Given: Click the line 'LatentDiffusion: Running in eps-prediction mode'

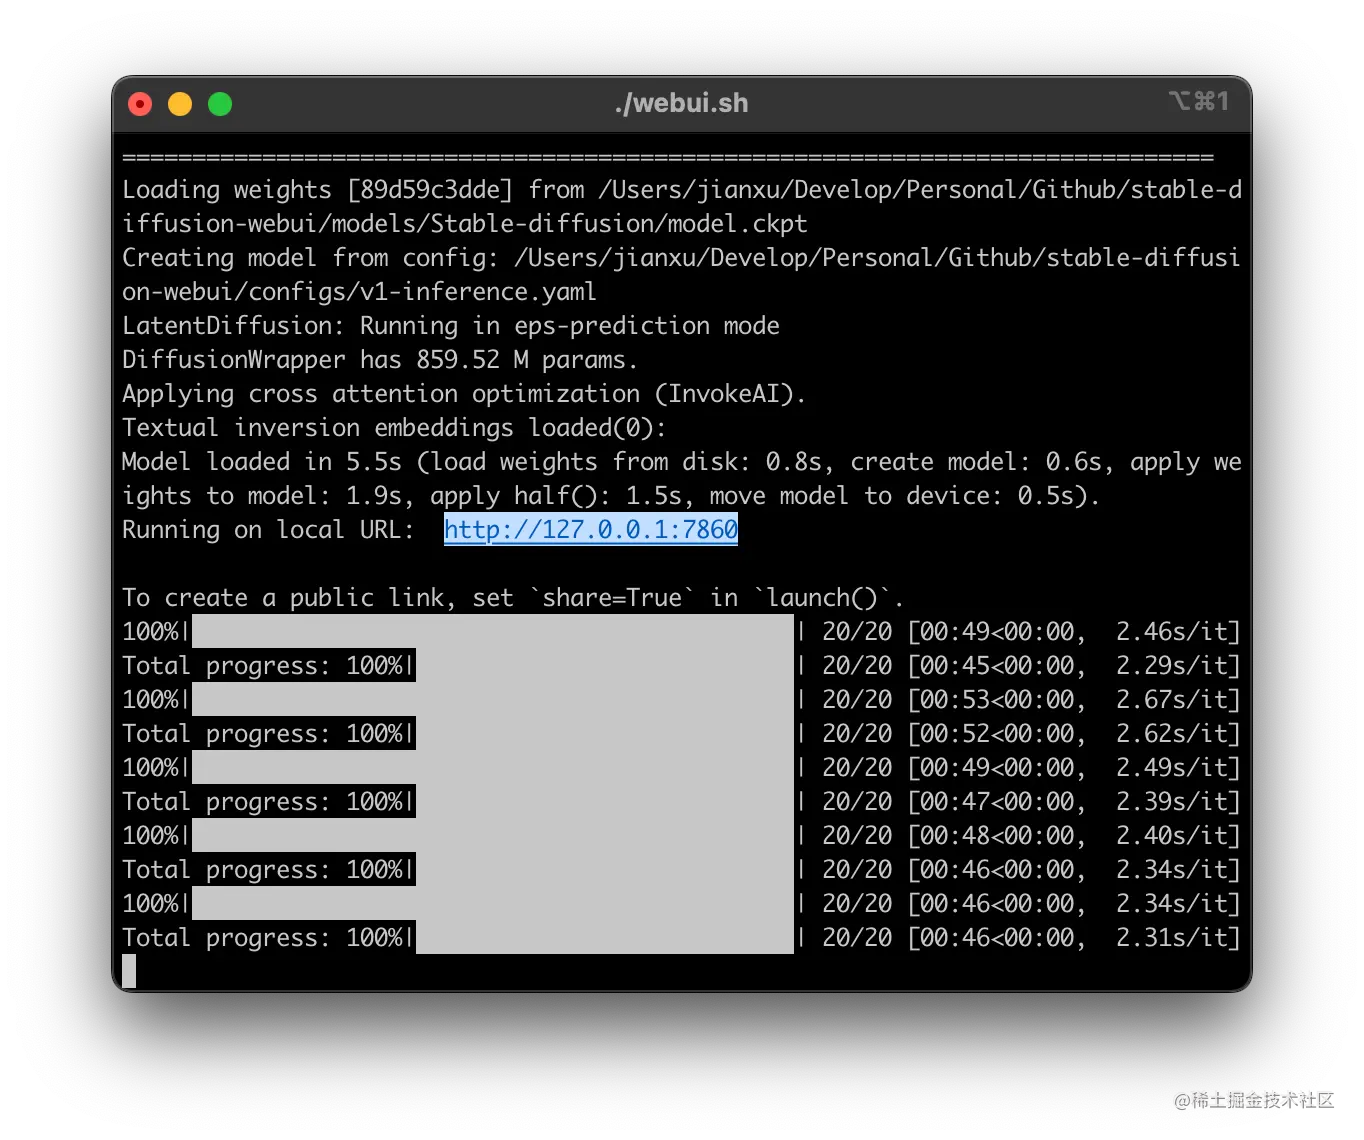Looking at the screenshot, I should point(451,326).
